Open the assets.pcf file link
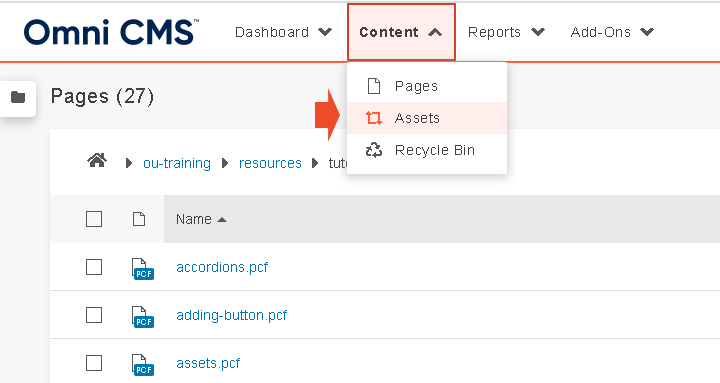This screenshot has width=720, height=383. click(208, 363)
